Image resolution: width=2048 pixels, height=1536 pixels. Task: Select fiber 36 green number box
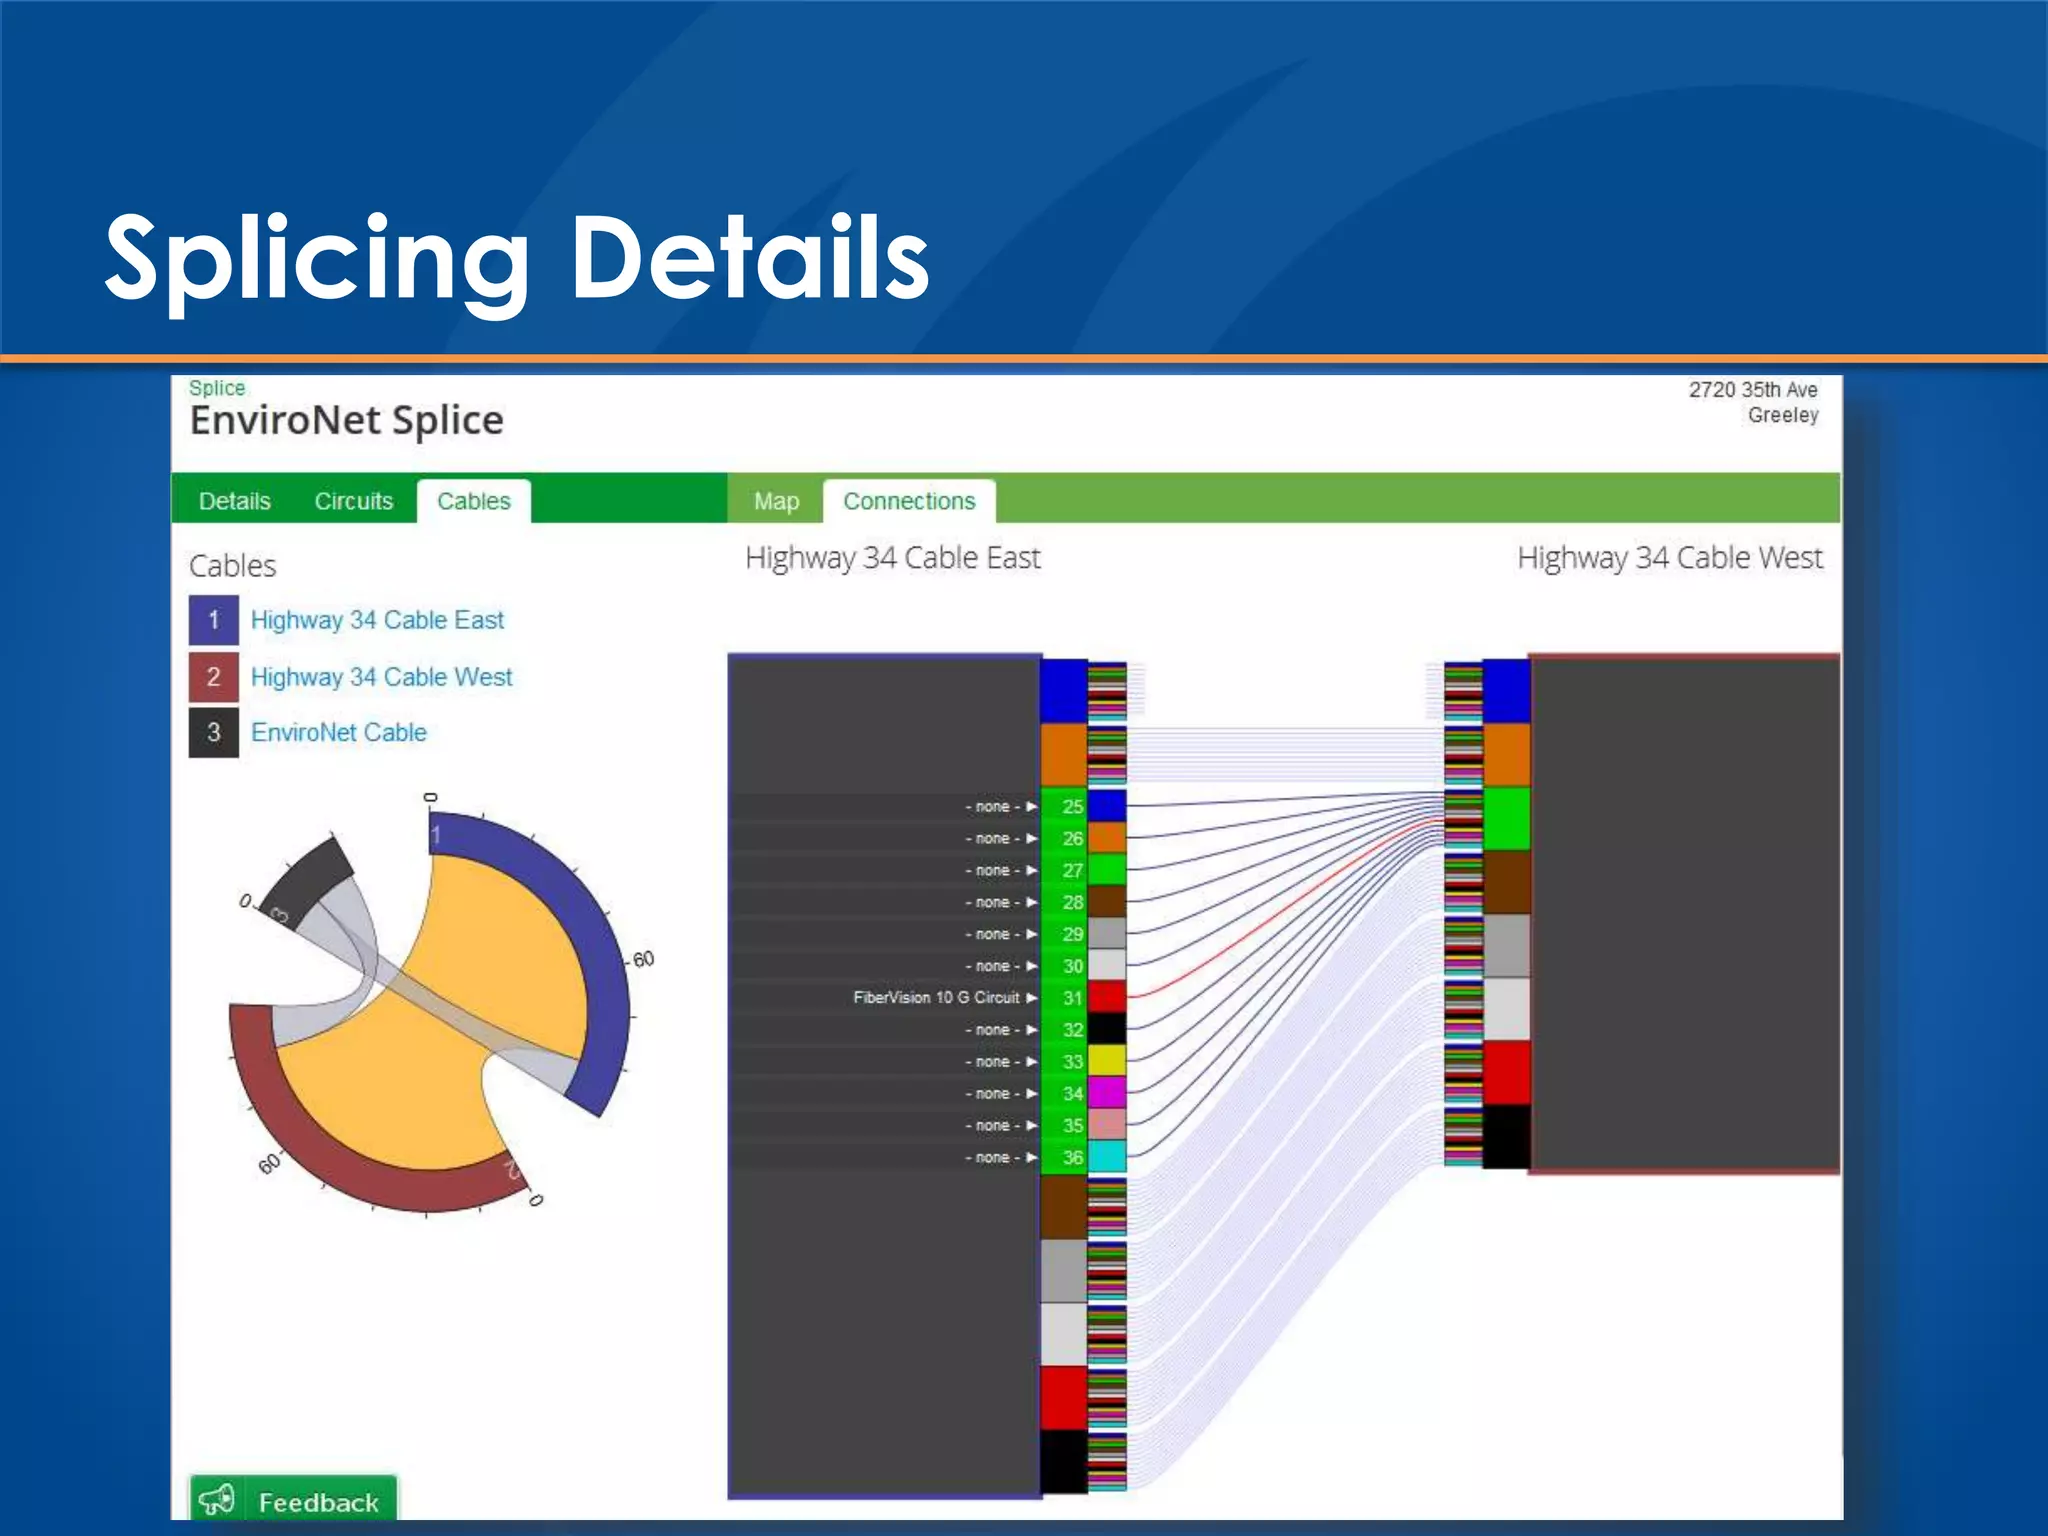[1070, 1157]
